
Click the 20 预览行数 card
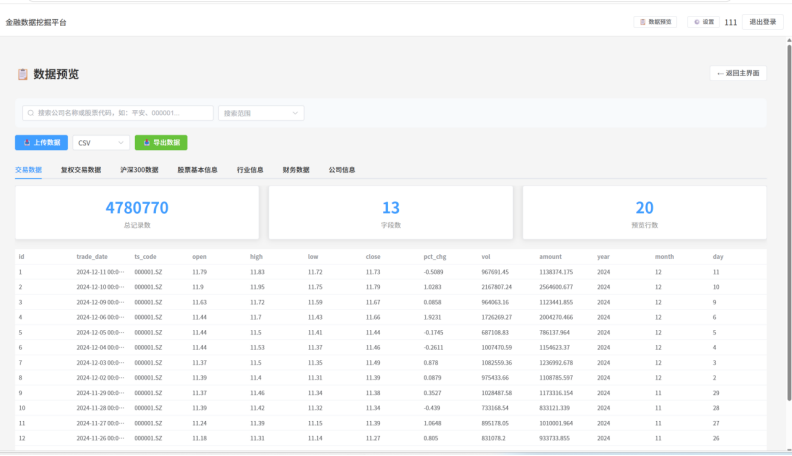pyautogui.click(x=645, y=213)
